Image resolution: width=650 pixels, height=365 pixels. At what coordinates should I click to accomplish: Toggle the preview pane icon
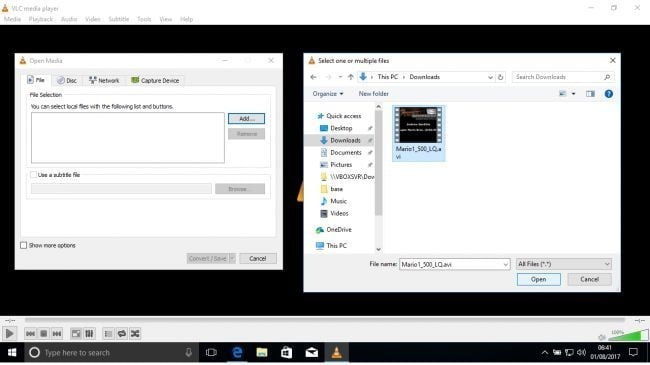590,94
